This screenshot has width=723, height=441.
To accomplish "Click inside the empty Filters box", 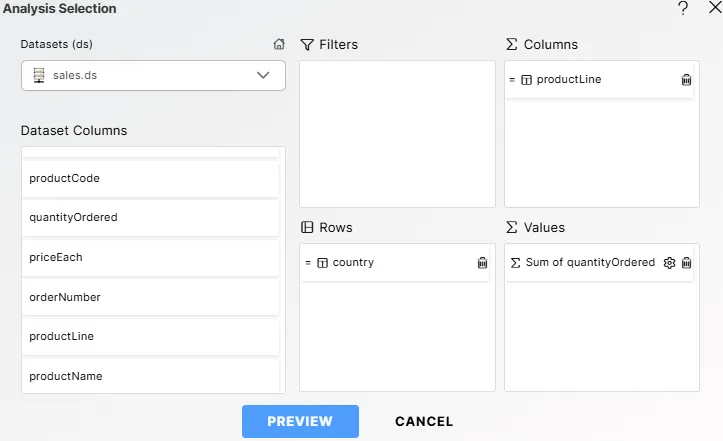I will coord(397,134).
